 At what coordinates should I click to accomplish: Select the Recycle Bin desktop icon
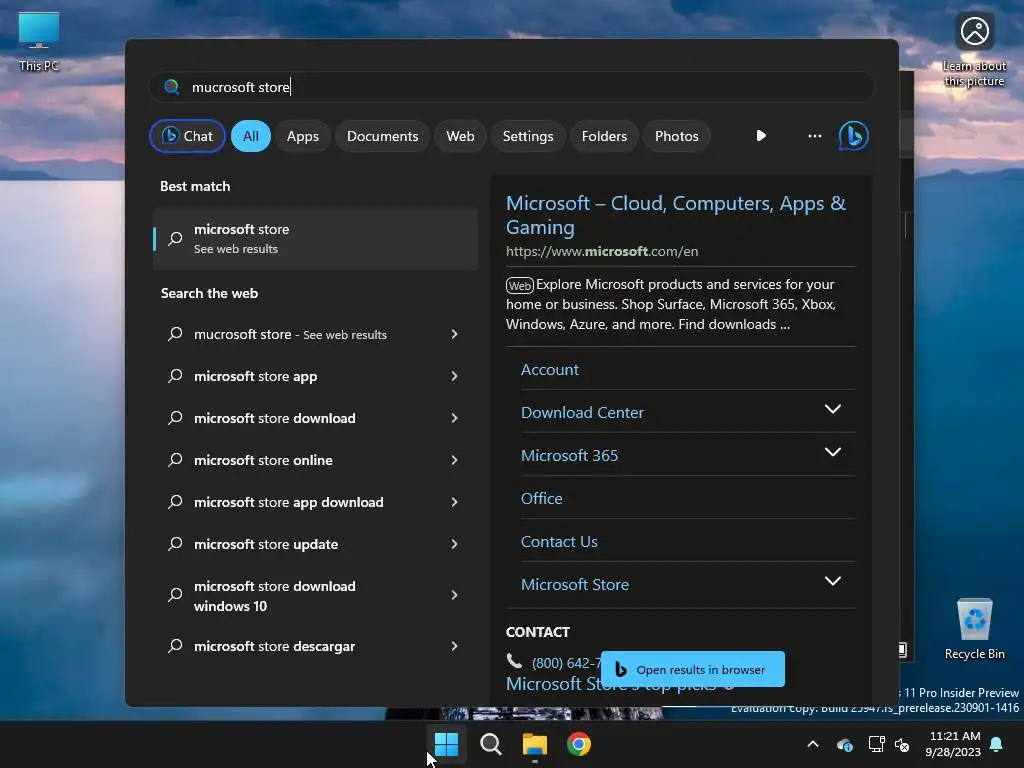coord(974,629)
